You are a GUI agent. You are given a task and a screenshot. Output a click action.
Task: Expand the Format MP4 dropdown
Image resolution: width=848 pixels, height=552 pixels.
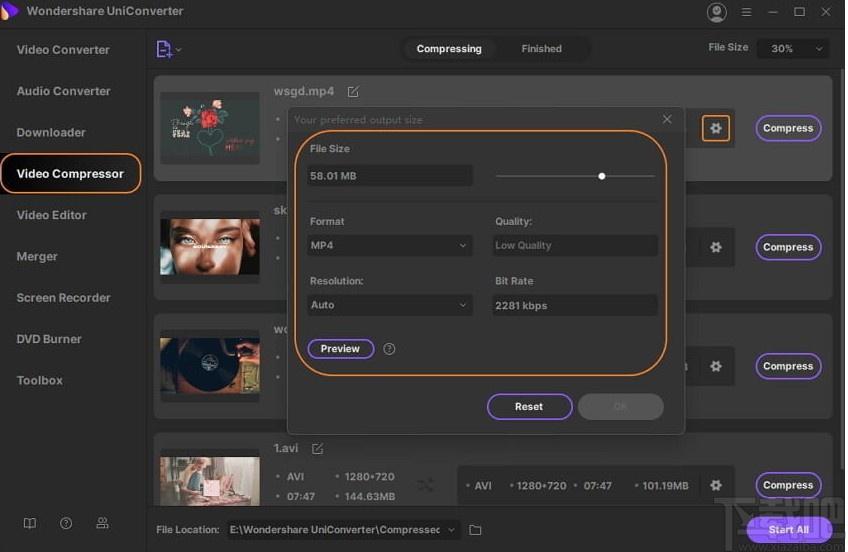coord(389,245)
